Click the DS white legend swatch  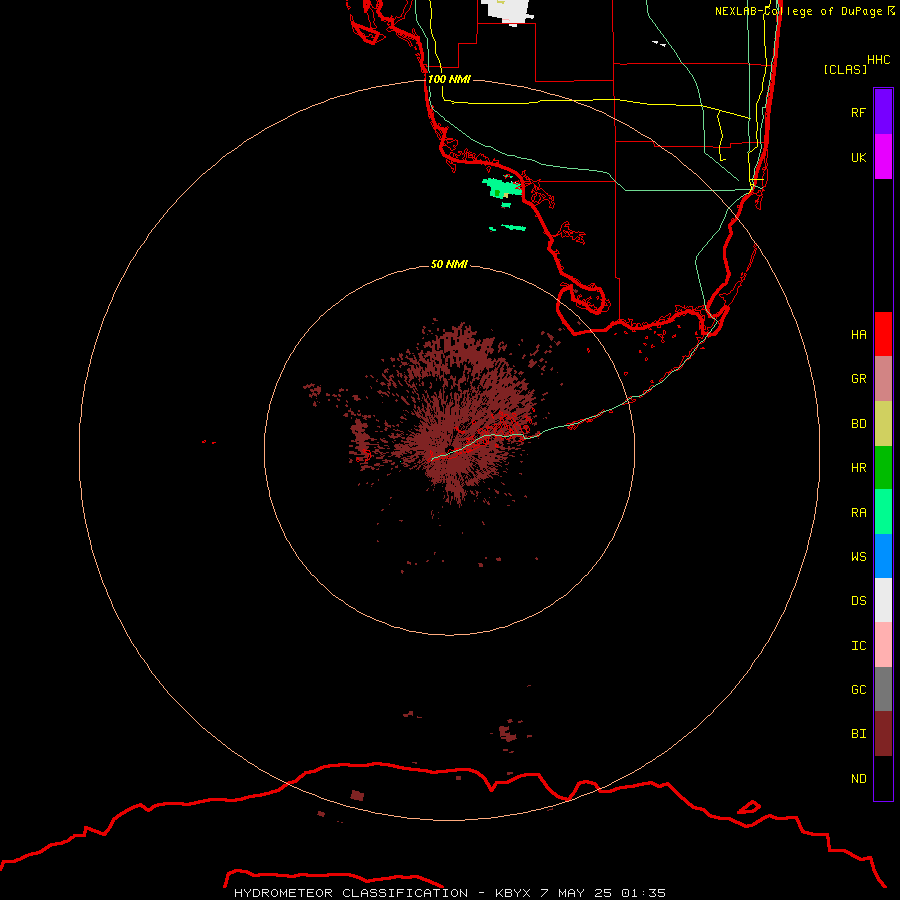(883, 600)
